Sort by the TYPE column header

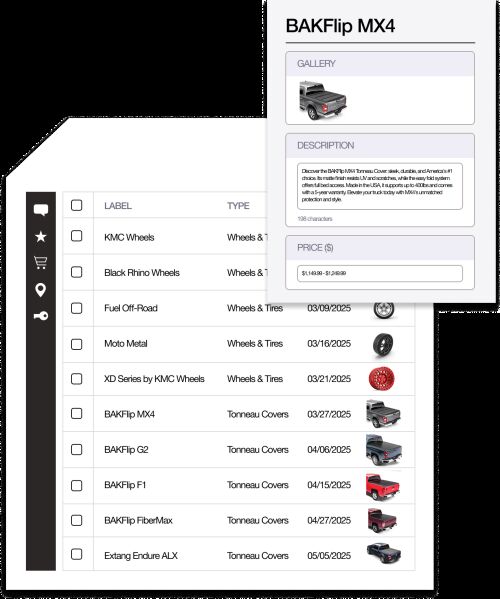click(x=238, y=206)
